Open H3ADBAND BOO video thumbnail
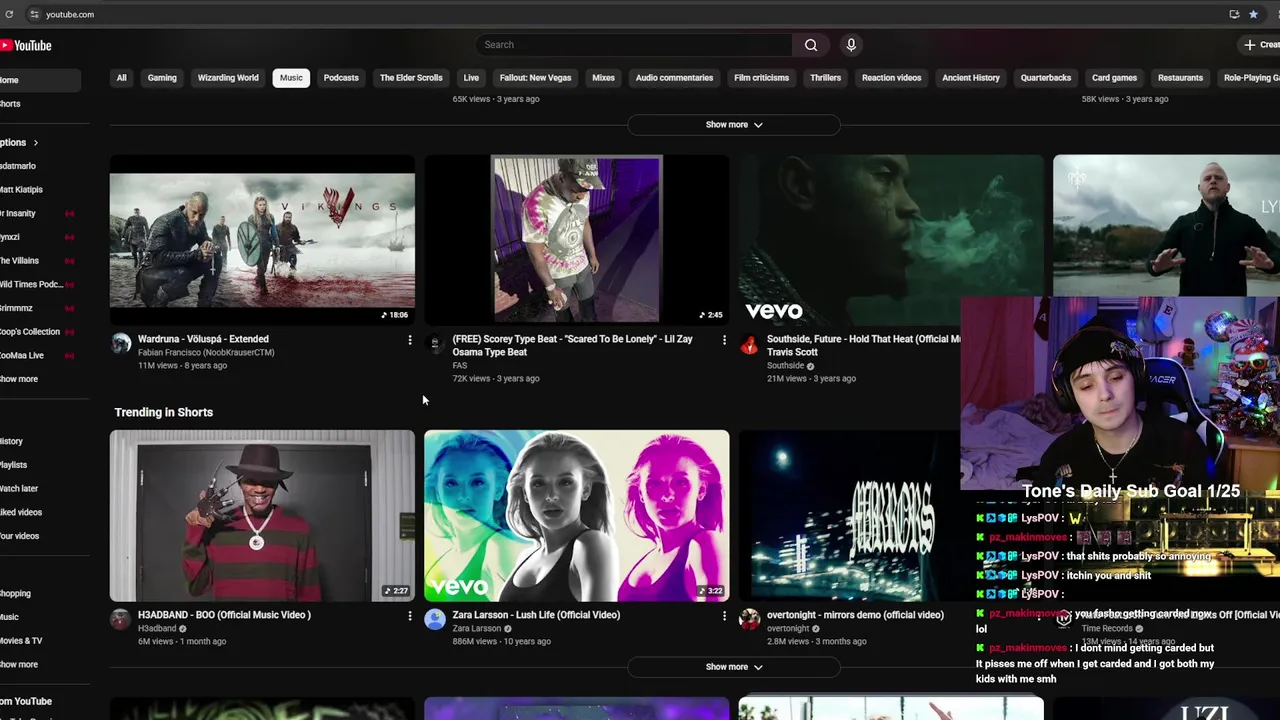The height and width of the screenshot is (720, 1280). (x=262, y=516)
